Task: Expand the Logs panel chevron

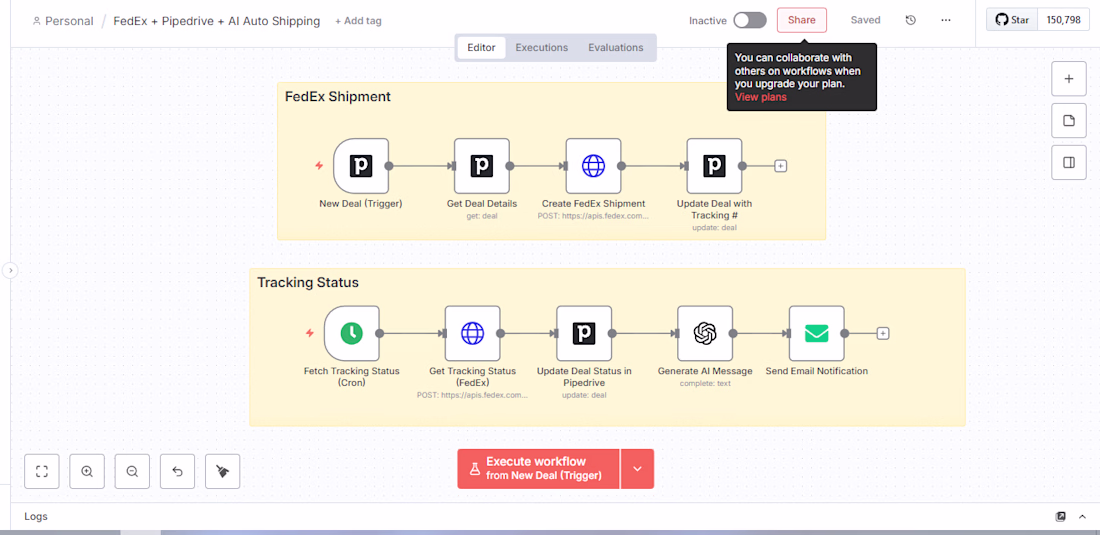Action: point(1082,516)
